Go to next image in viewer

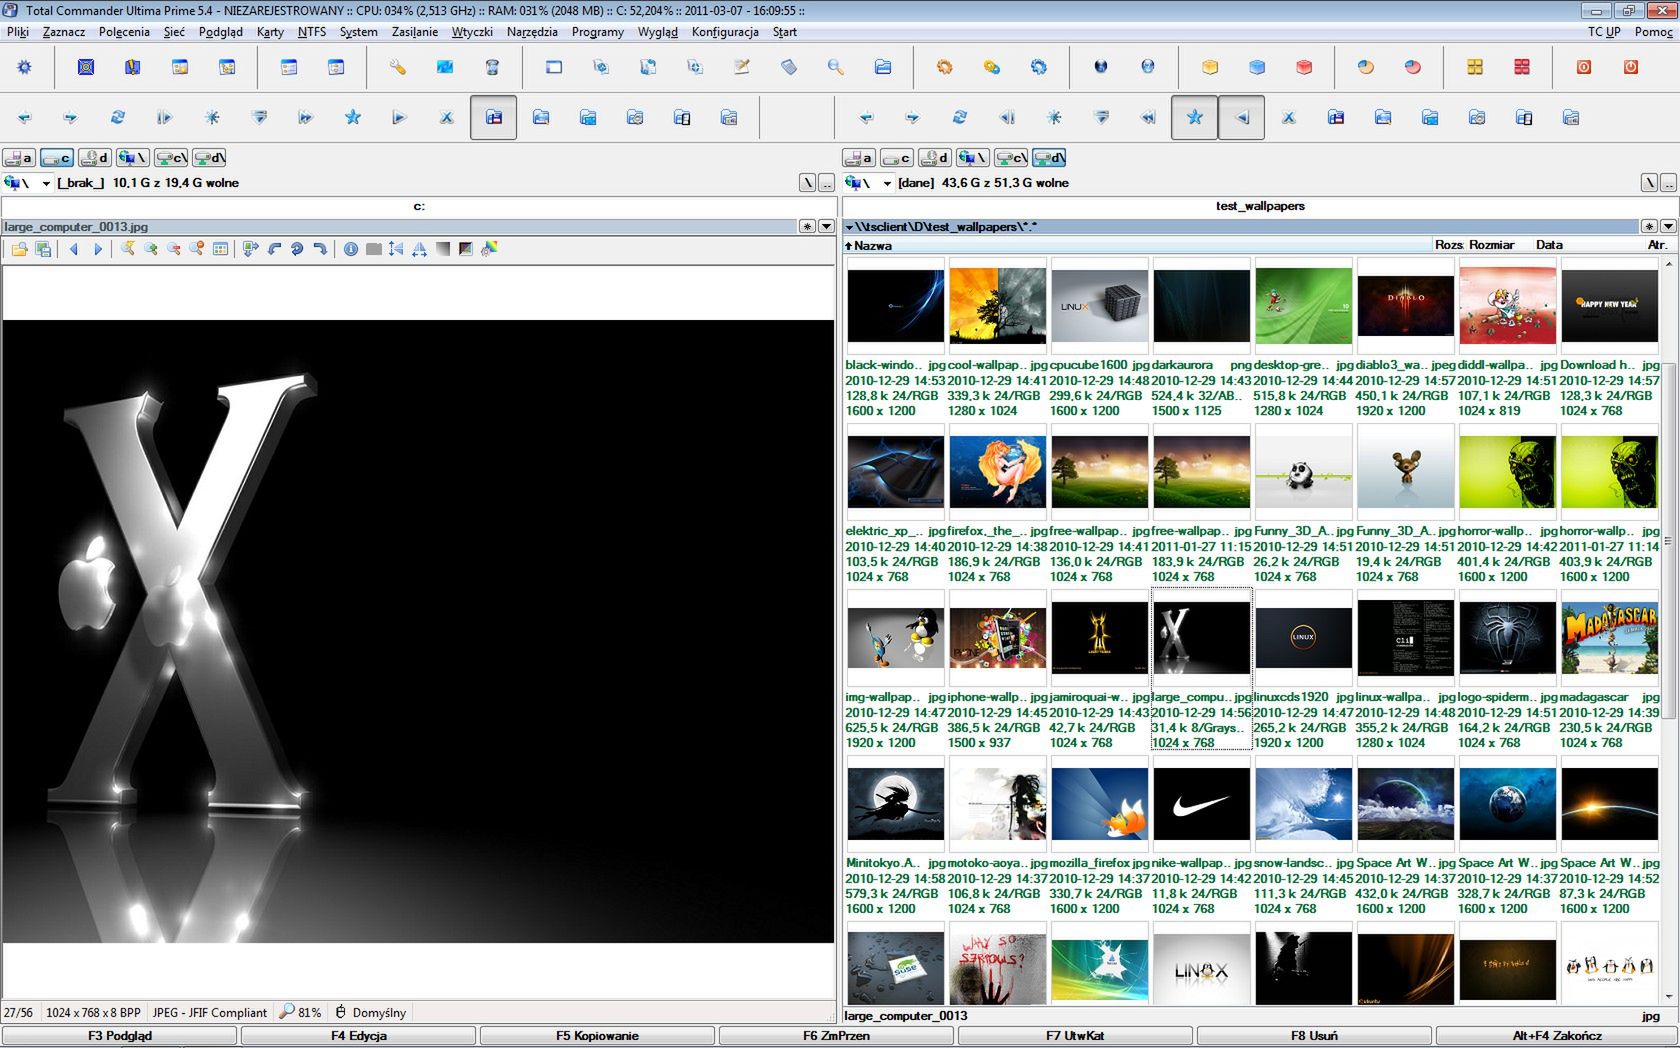tap(97, 249)
